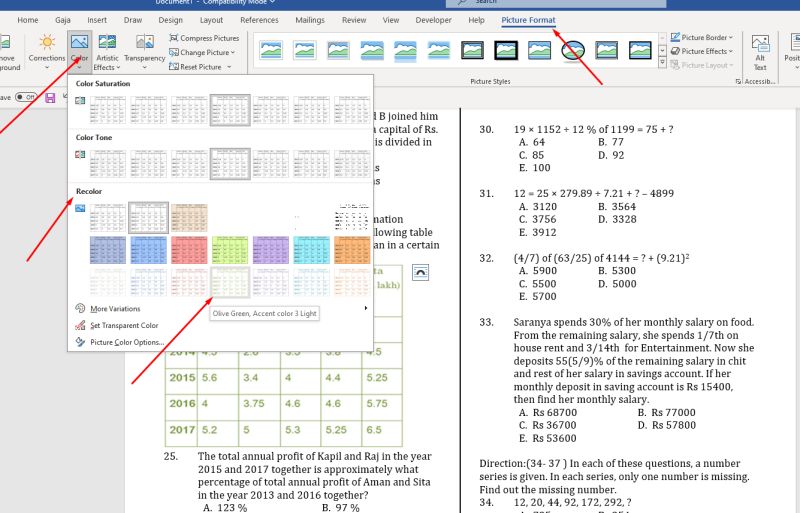
Task: Select the black and white recolor thumbnail
Action: point(352,217)
